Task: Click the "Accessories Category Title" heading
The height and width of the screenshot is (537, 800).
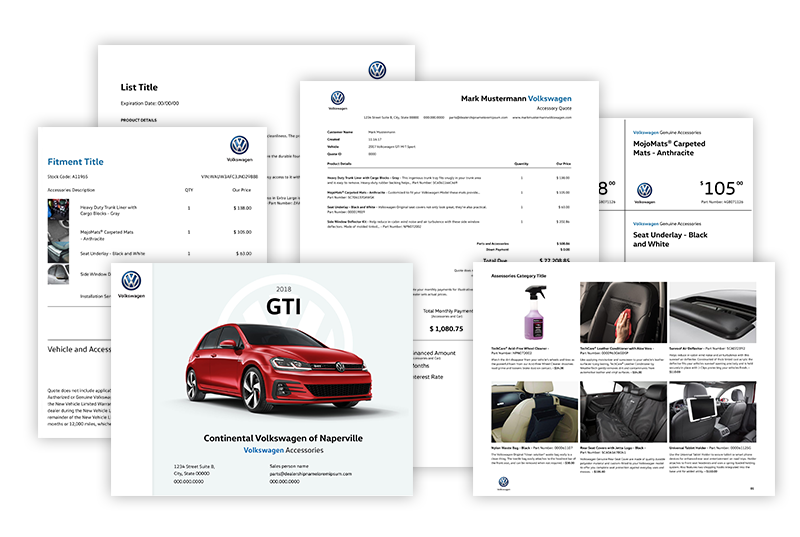Action: point(518,276)
